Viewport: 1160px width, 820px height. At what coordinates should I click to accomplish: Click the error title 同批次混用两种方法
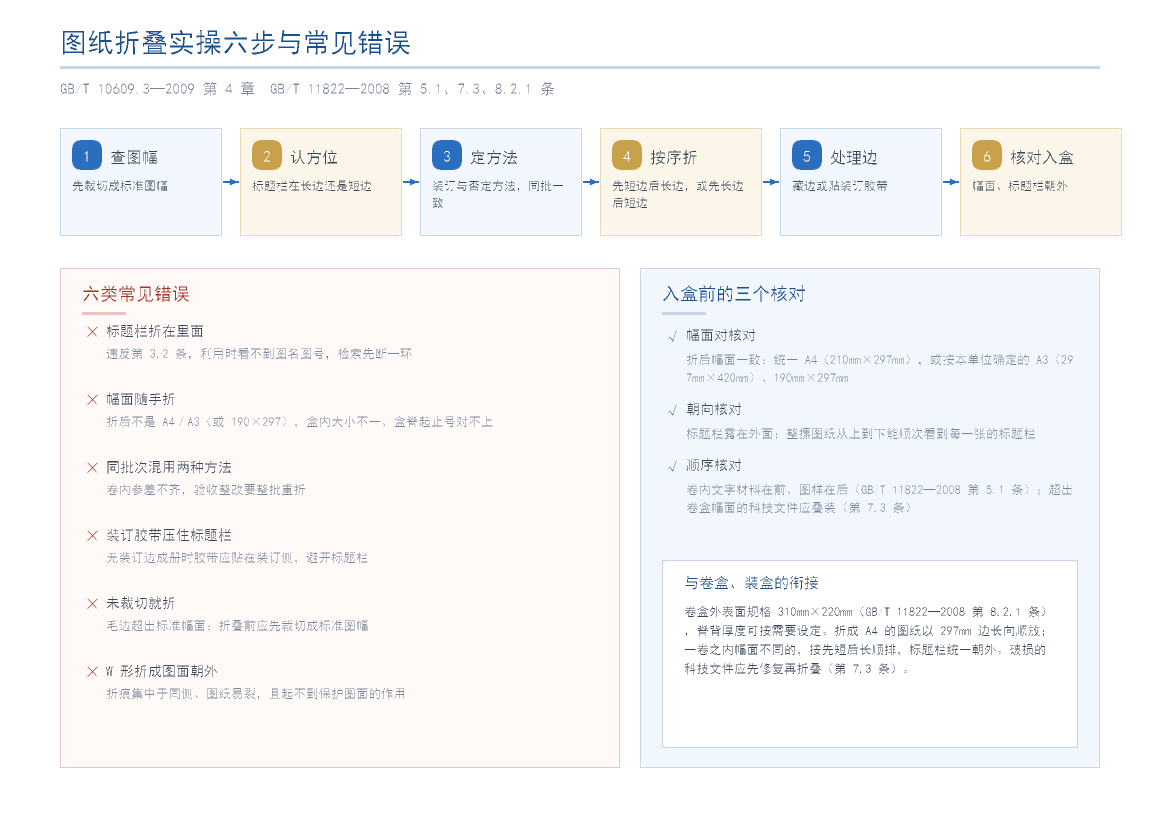point(169,467)
